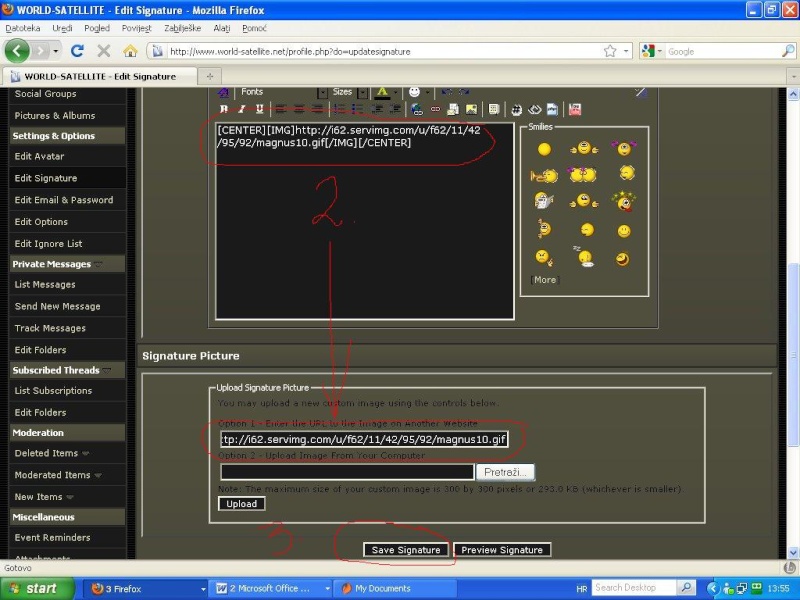
Task: Open the Alati menu
Action: [x=221, y=28]
